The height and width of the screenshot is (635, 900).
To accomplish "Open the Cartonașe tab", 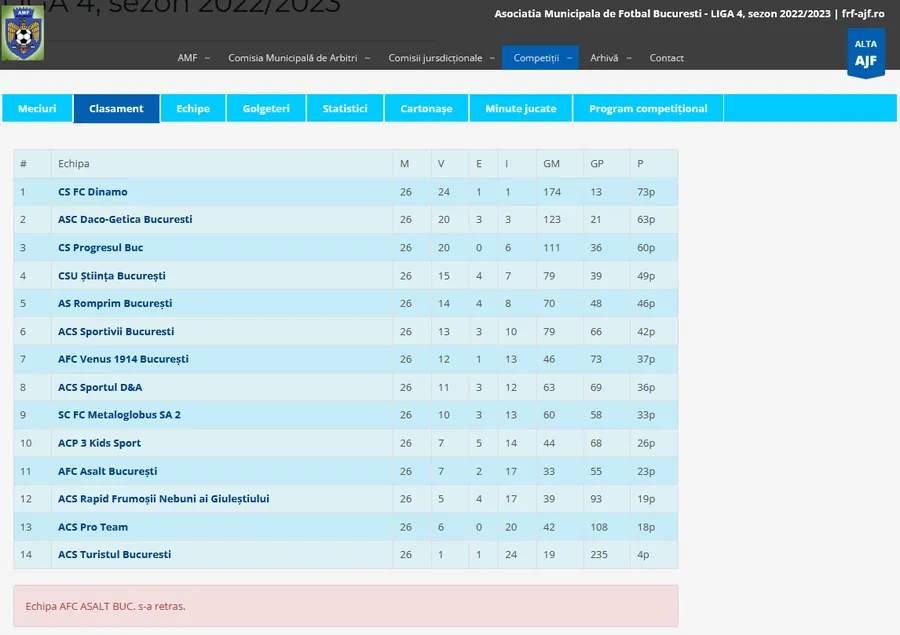I will 426,108.
